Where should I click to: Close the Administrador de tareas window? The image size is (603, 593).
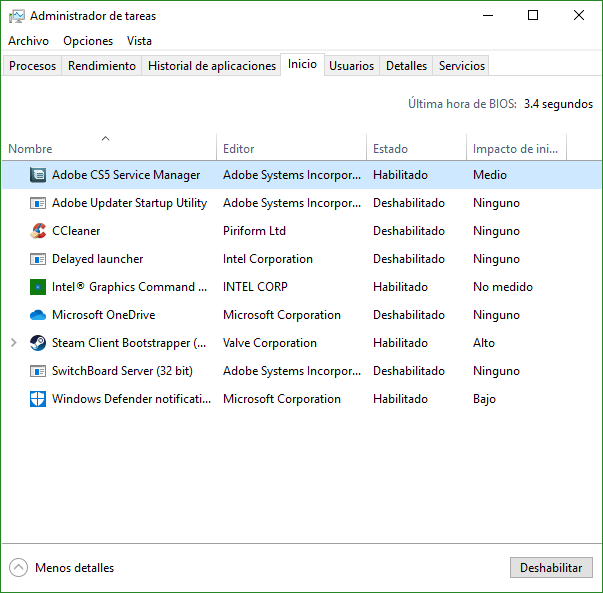click(x=579, y=16)
